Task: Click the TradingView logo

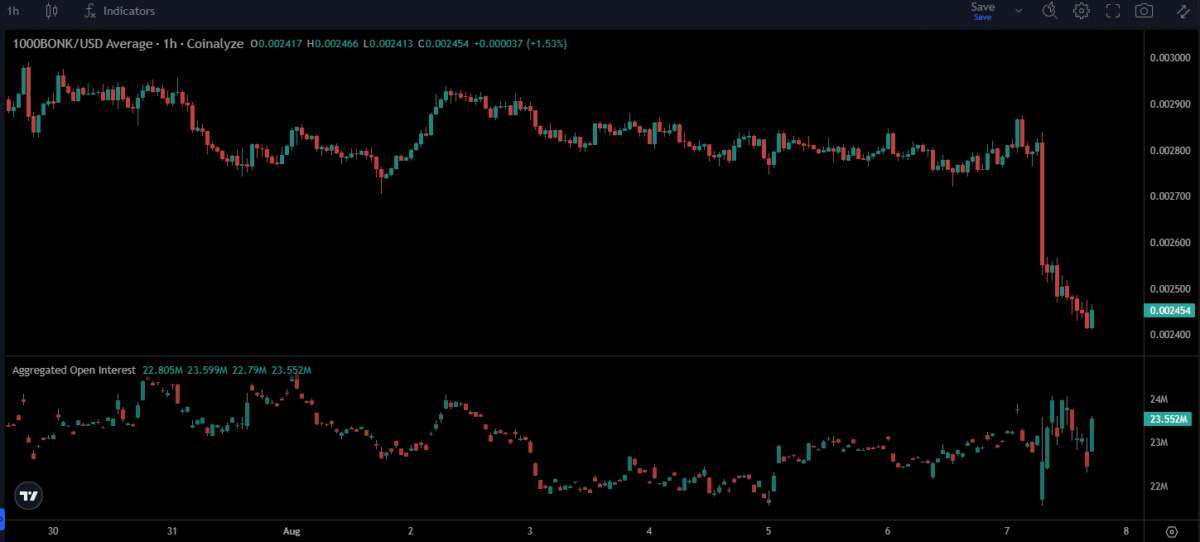Action: point(28,495)
